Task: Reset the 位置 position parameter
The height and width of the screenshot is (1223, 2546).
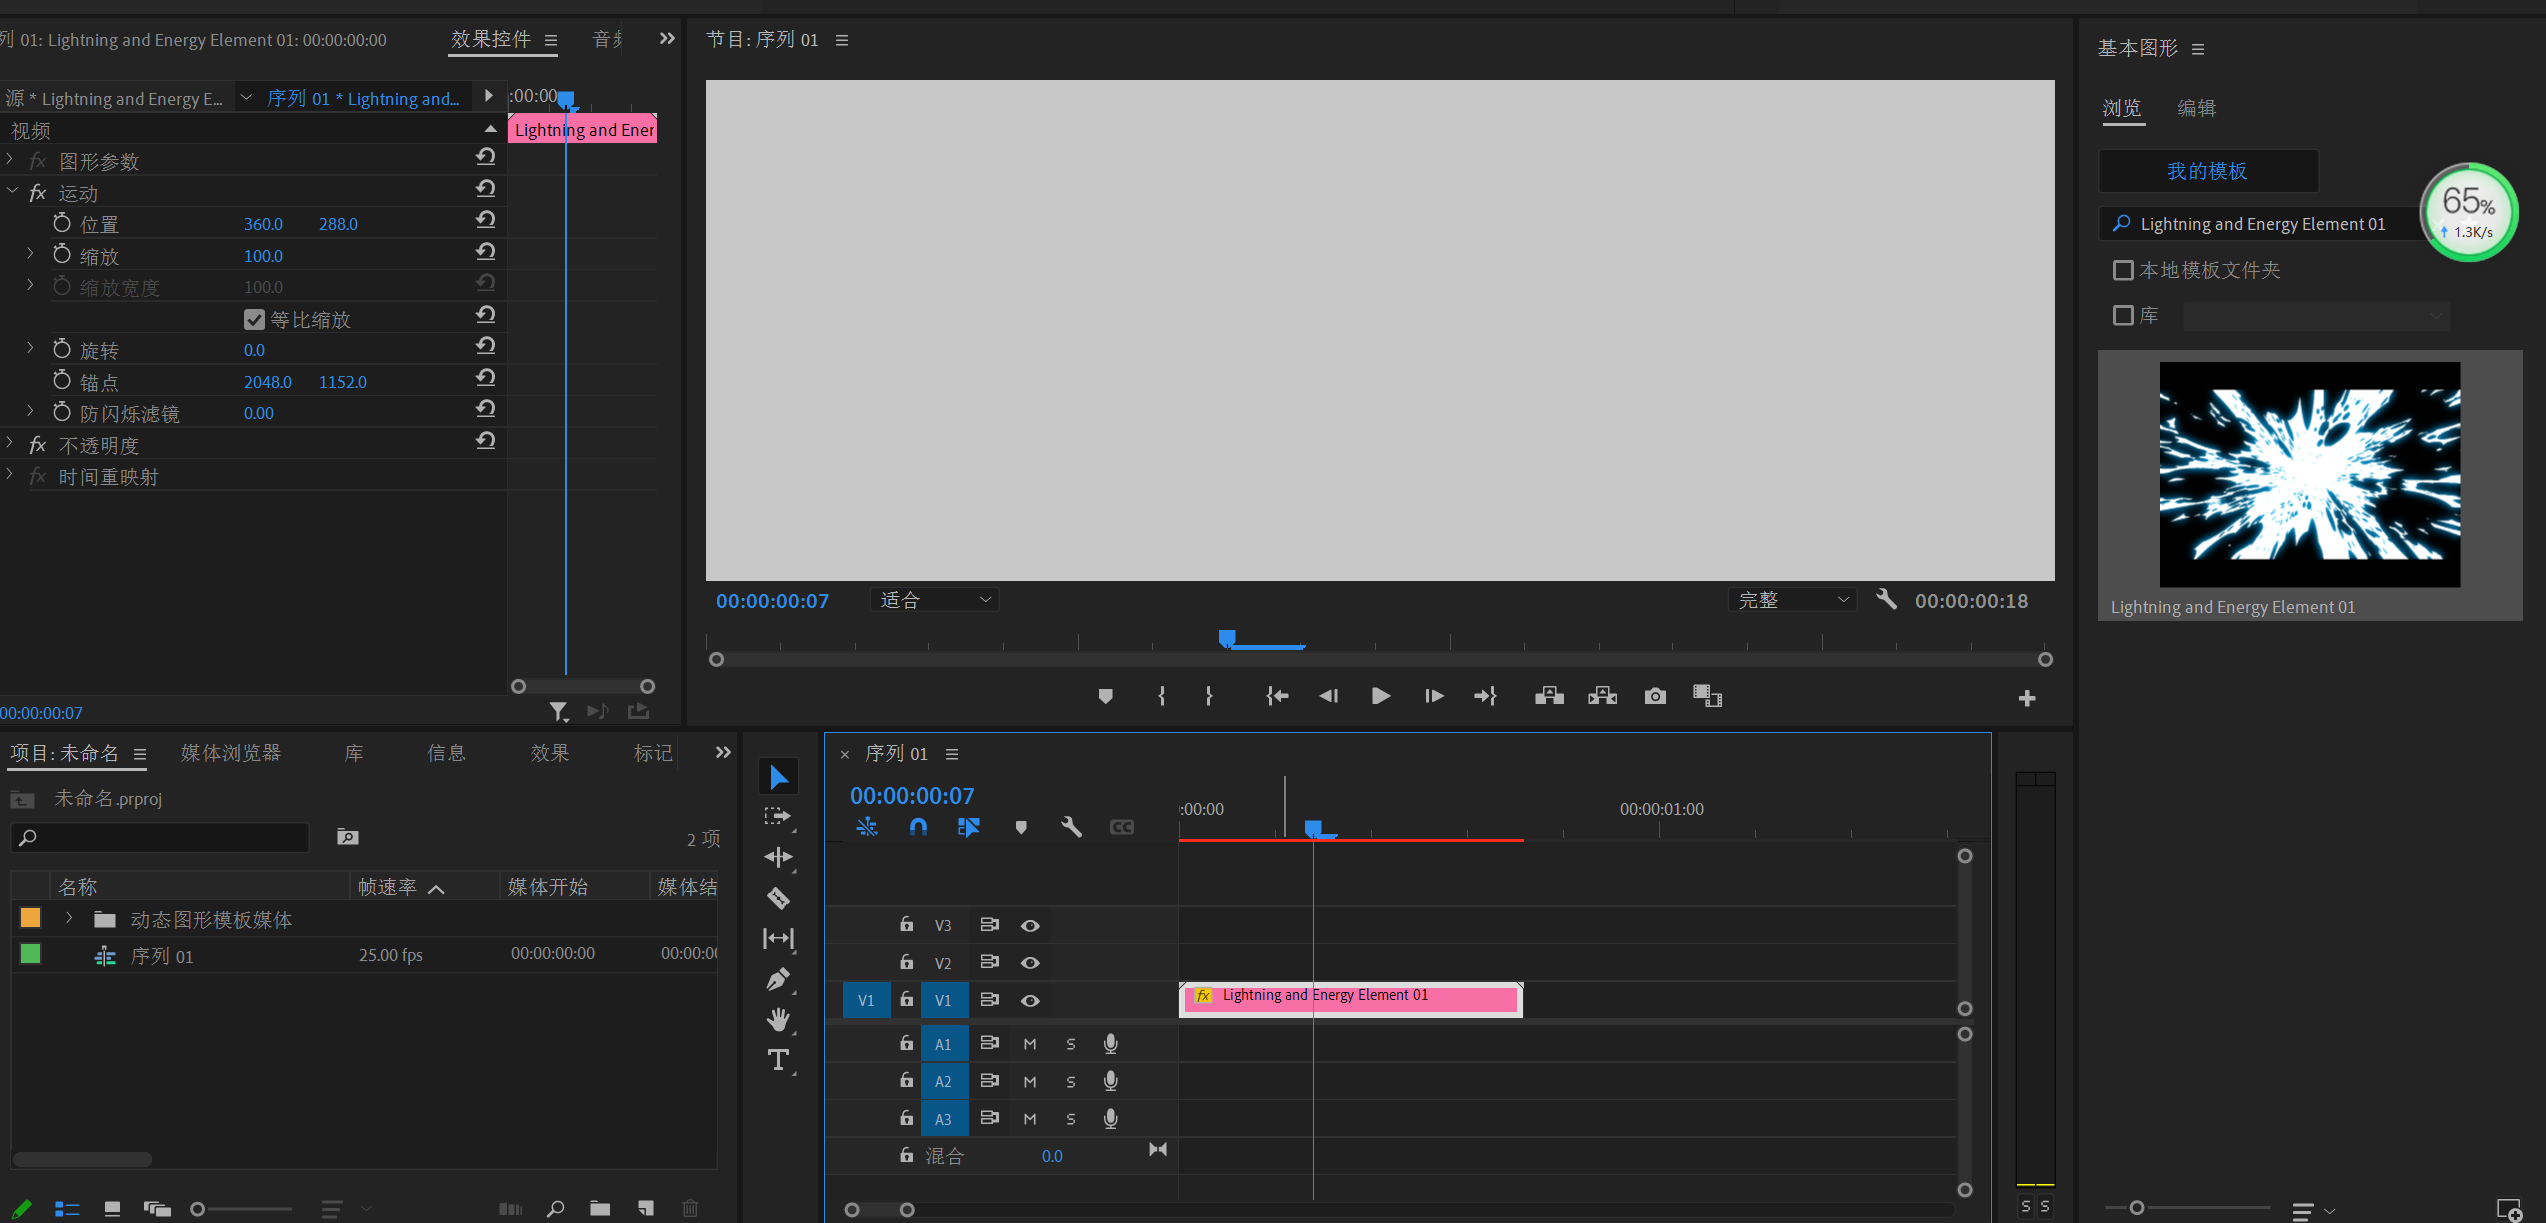Action: 486,220
